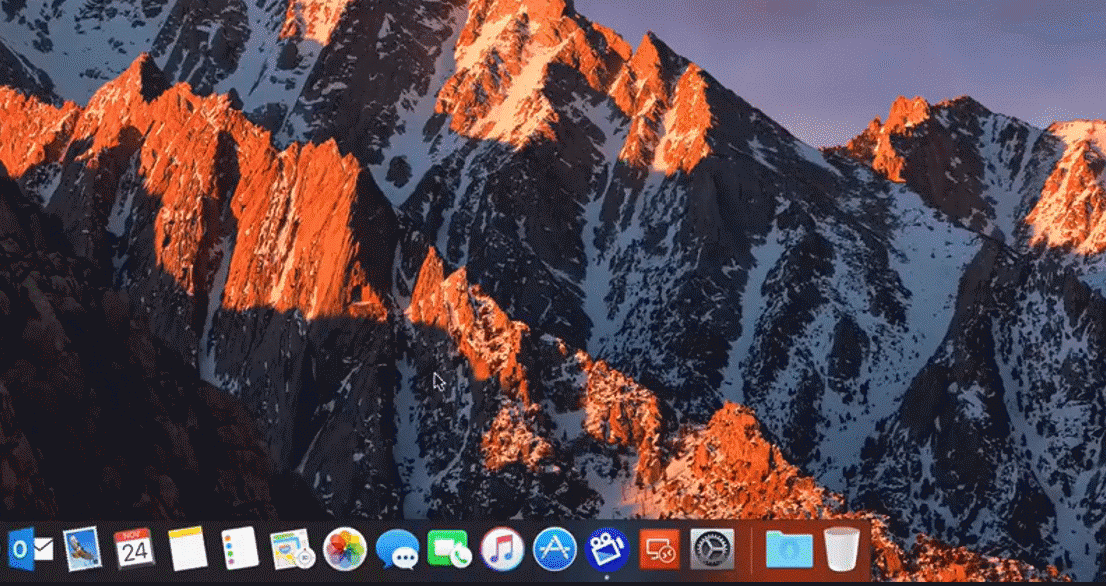Screen dimensions: 1106x586
Task: Open the Trash in the dock
Action: point(842,548)
